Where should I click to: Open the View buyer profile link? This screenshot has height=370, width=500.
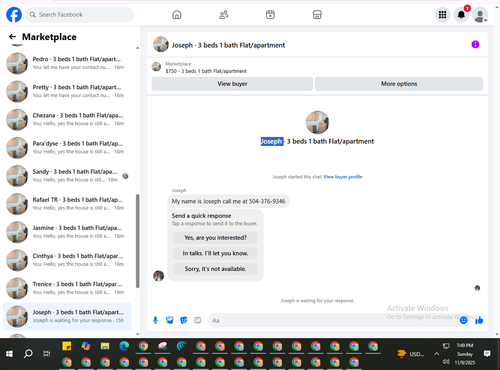click(343, 177)
